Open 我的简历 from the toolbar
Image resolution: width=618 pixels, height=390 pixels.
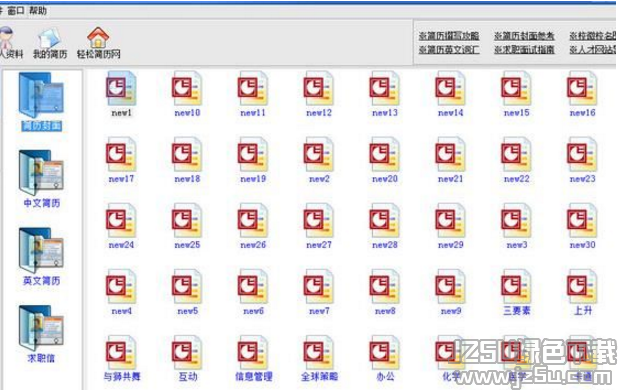coord(50,44)
